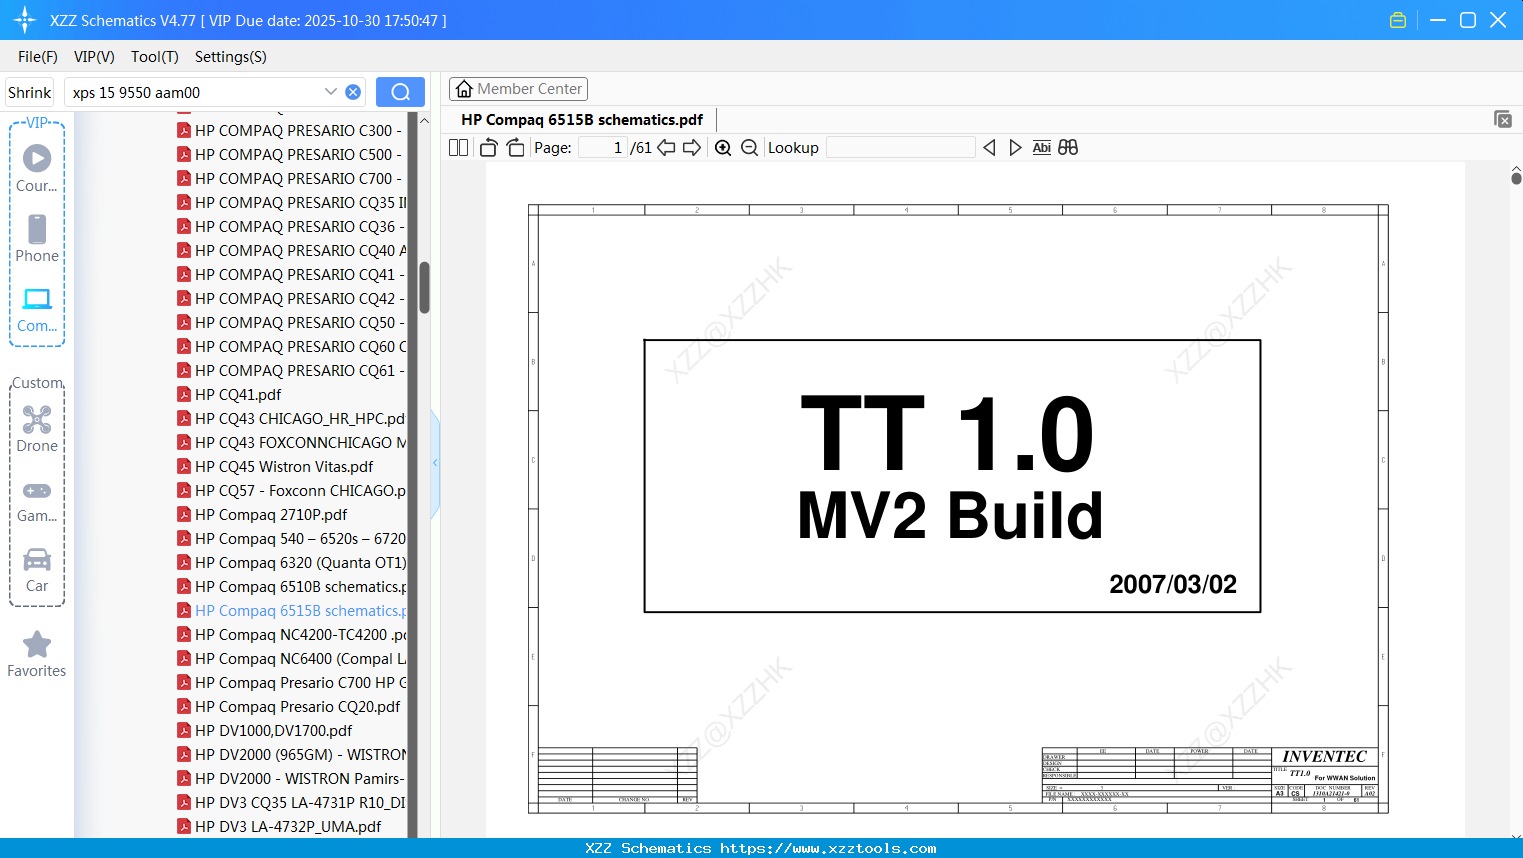Click the page number field
The height and width of the screenshot is (858, 1523).
point(603,148)
